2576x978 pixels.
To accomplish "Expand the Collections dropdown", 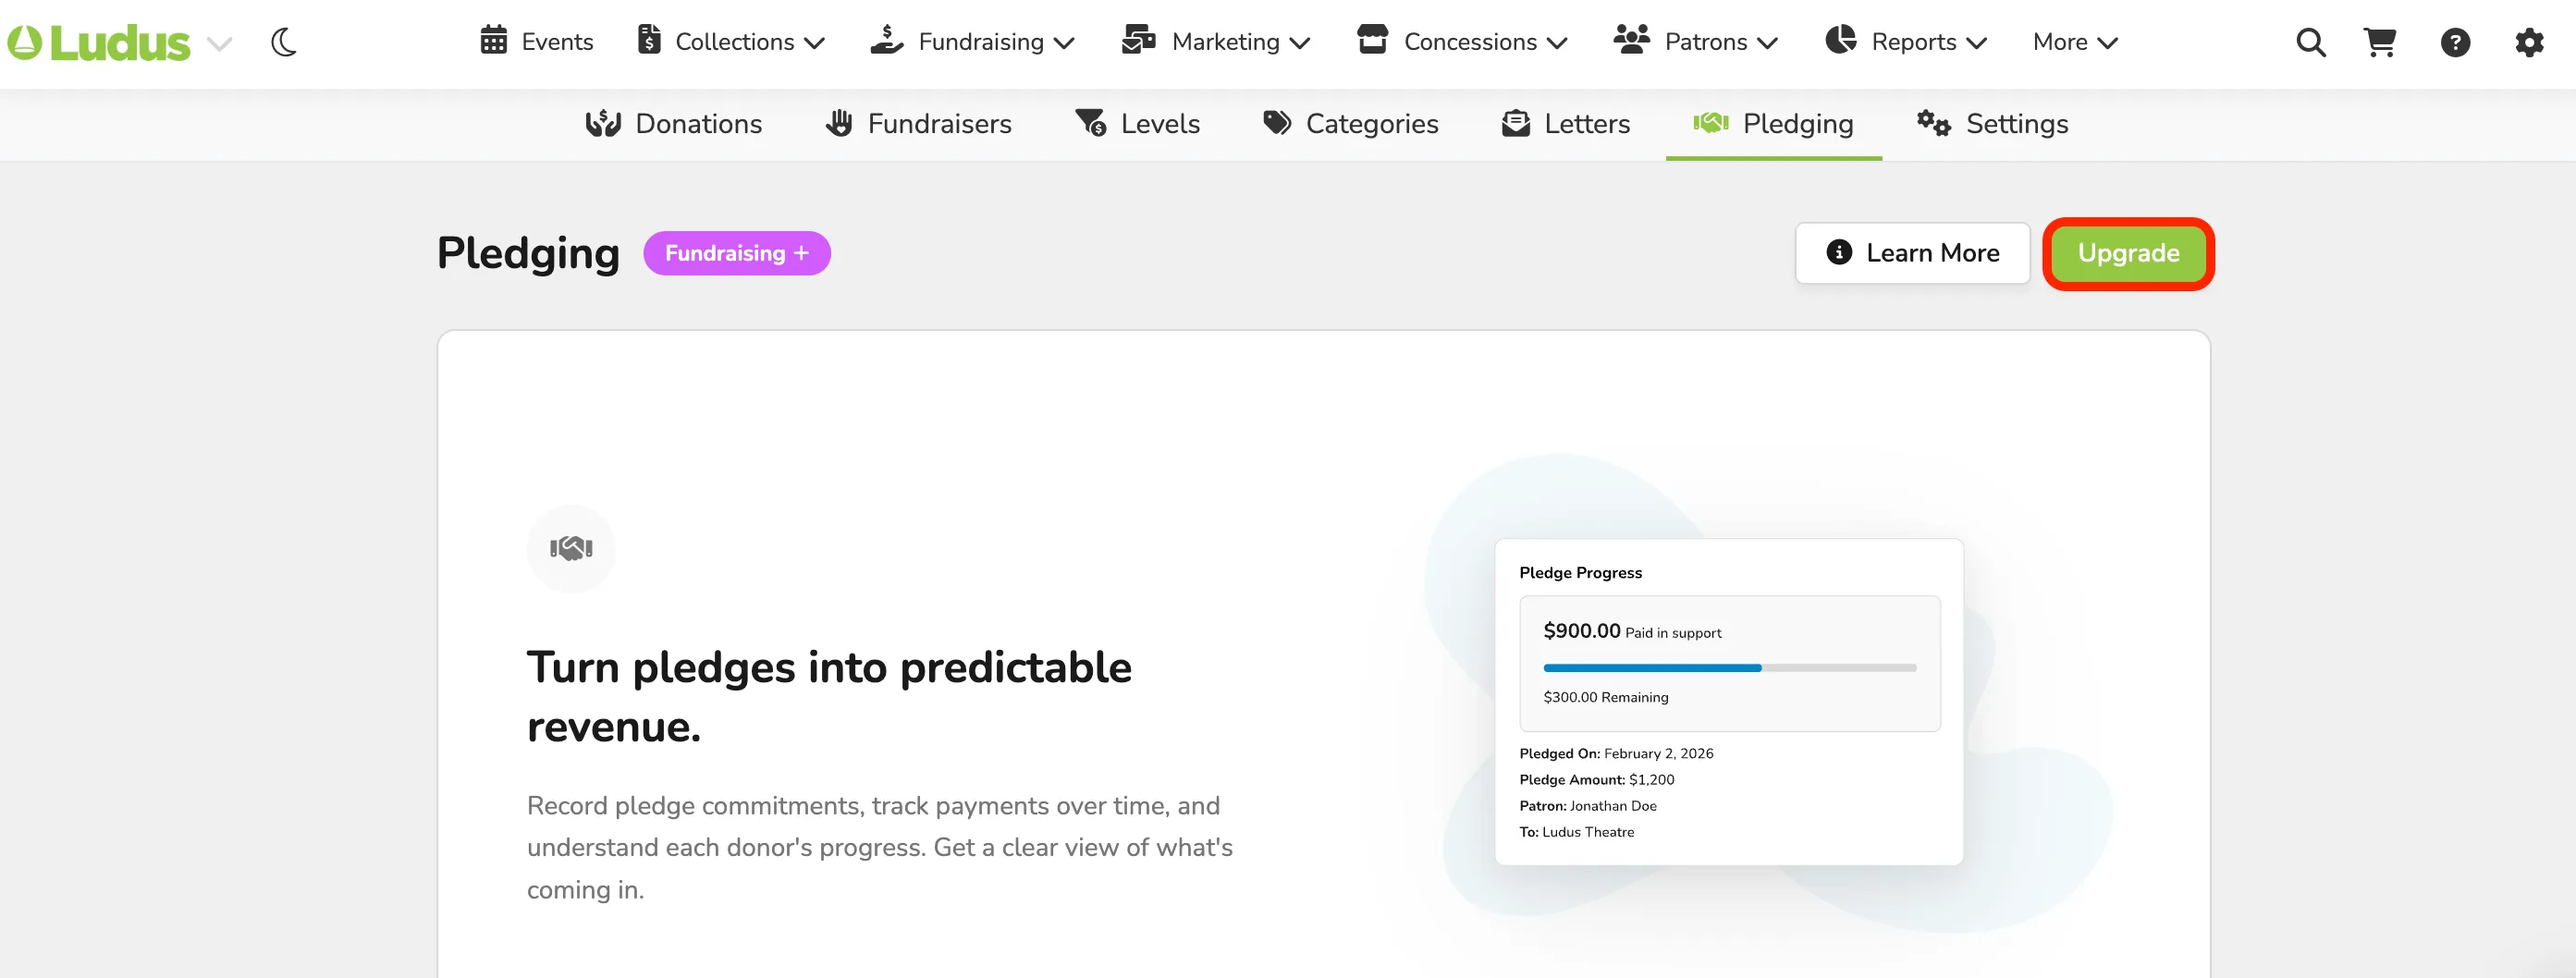I will point(731,42).
